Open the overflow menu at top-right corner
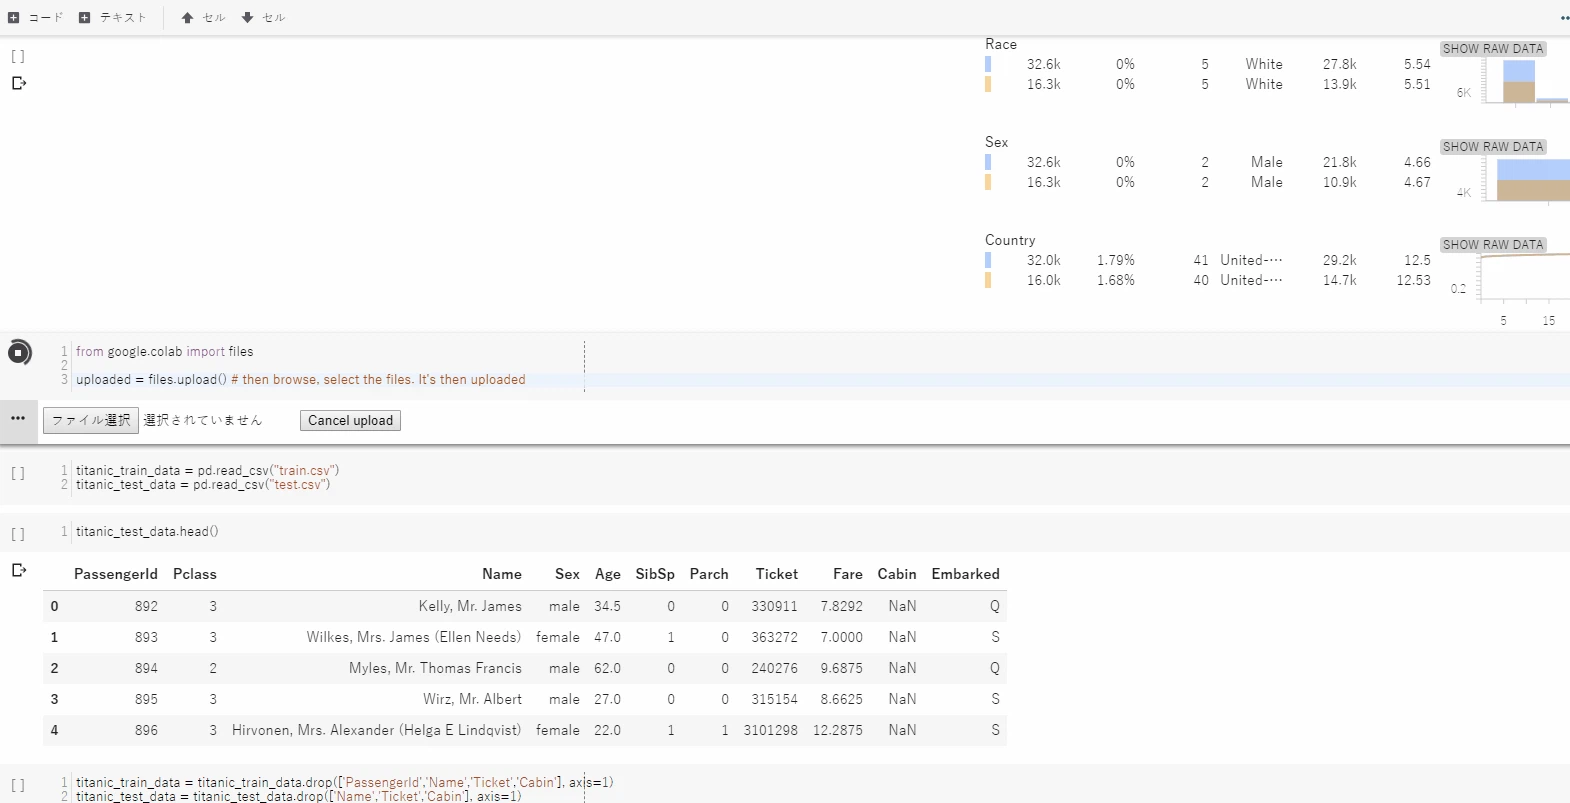 1564,17
